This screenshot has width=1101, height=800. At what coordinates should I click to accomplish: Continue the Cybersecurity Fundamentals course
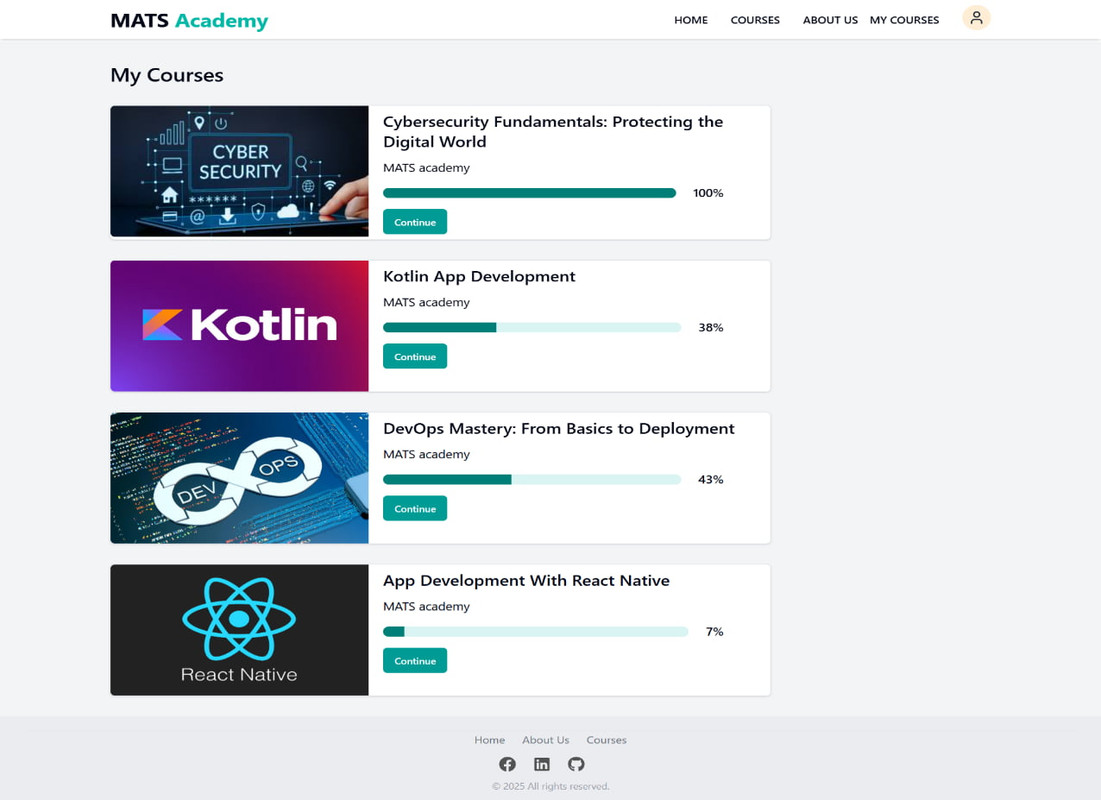click(415, 222)
